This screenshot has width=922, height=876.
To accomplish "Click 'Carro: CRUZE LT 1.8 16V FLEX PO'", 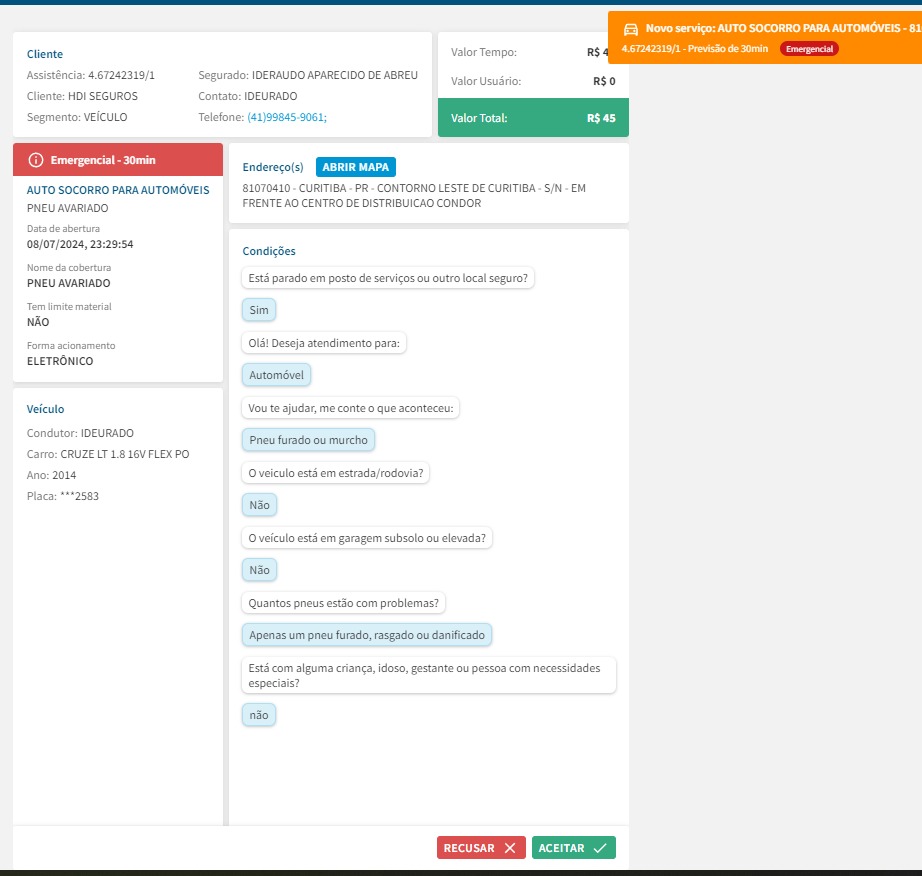I will point(108,454).
